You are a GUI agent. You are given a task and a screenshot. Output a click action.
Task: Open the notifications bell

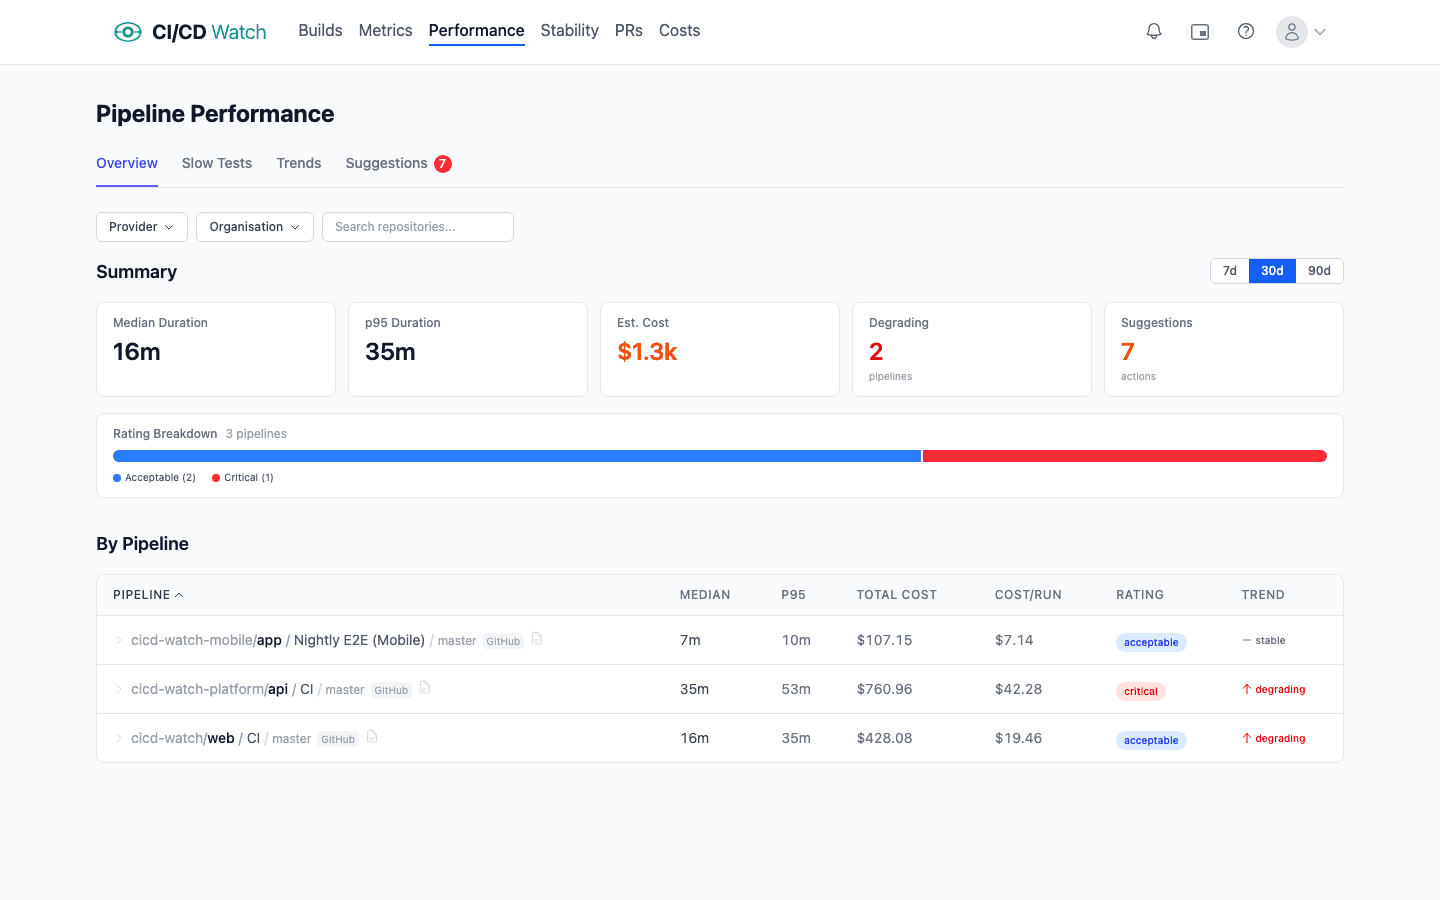1154,32
